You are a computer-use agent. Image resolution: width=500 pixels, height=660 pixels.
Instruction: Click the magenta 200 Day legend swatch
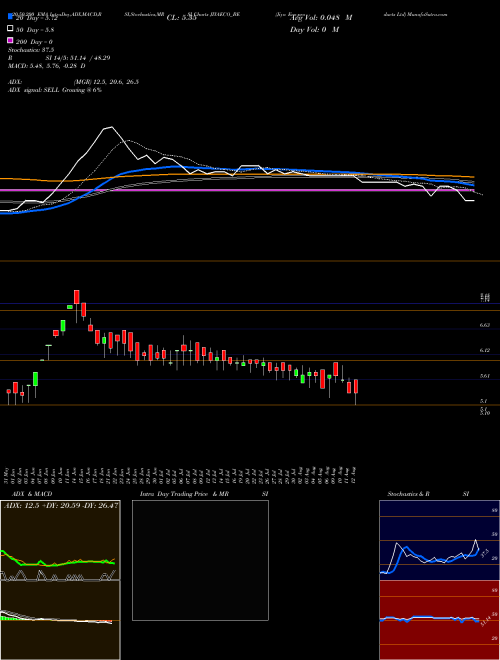tap(10, 40)
